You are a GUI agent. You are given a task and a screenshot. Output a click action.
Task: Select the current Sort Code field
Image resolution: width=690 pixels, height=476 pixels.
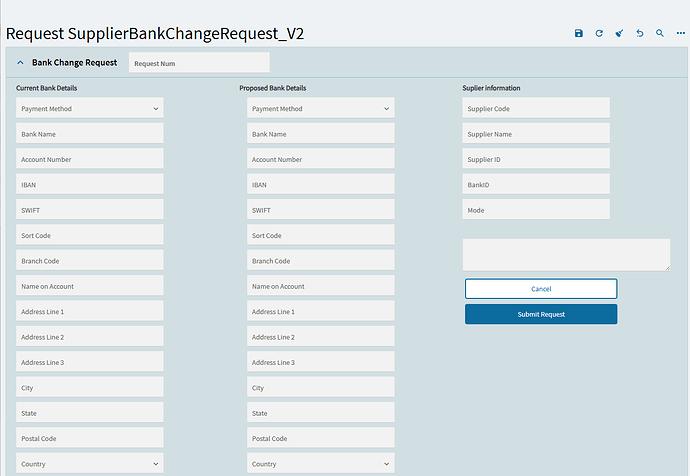(x=90, y=235)
